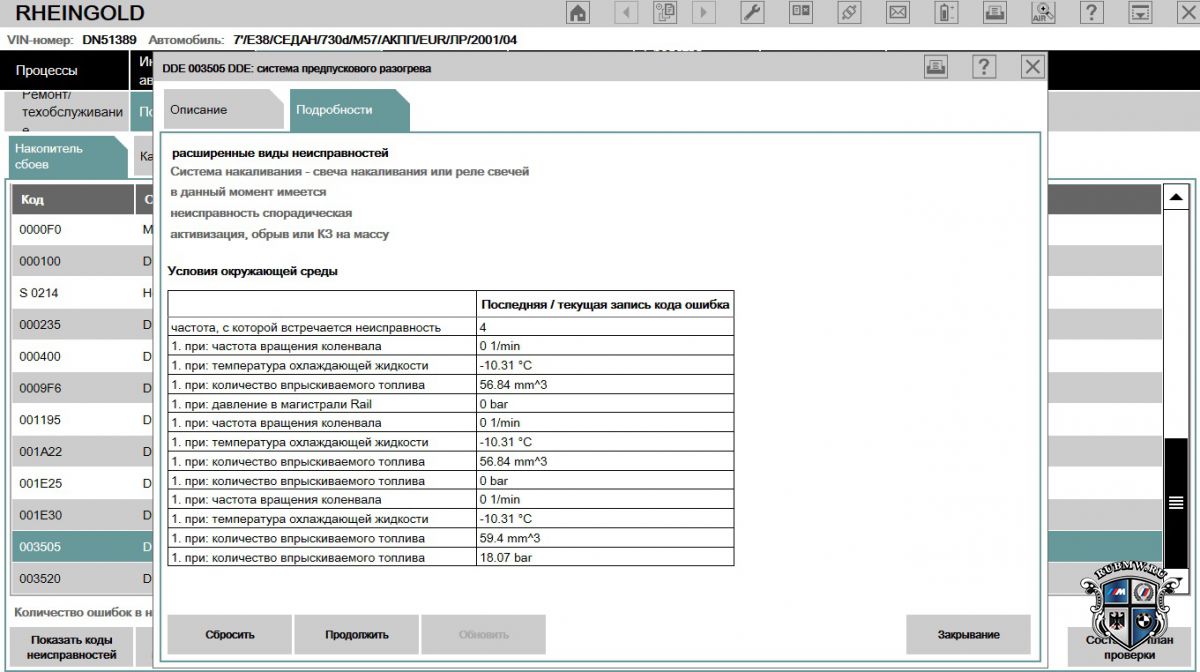
Task: Click the forward arrow in top toolbar
Action: 704,13
